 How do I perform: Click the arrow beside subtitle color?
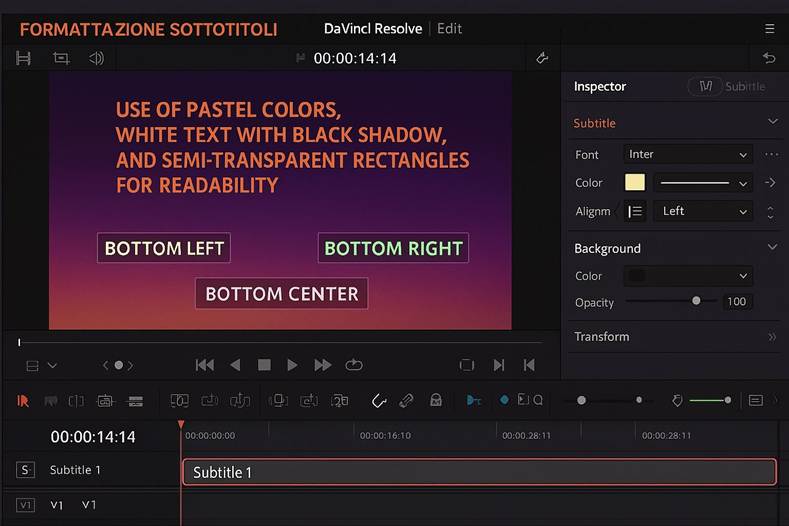(770, 182)
